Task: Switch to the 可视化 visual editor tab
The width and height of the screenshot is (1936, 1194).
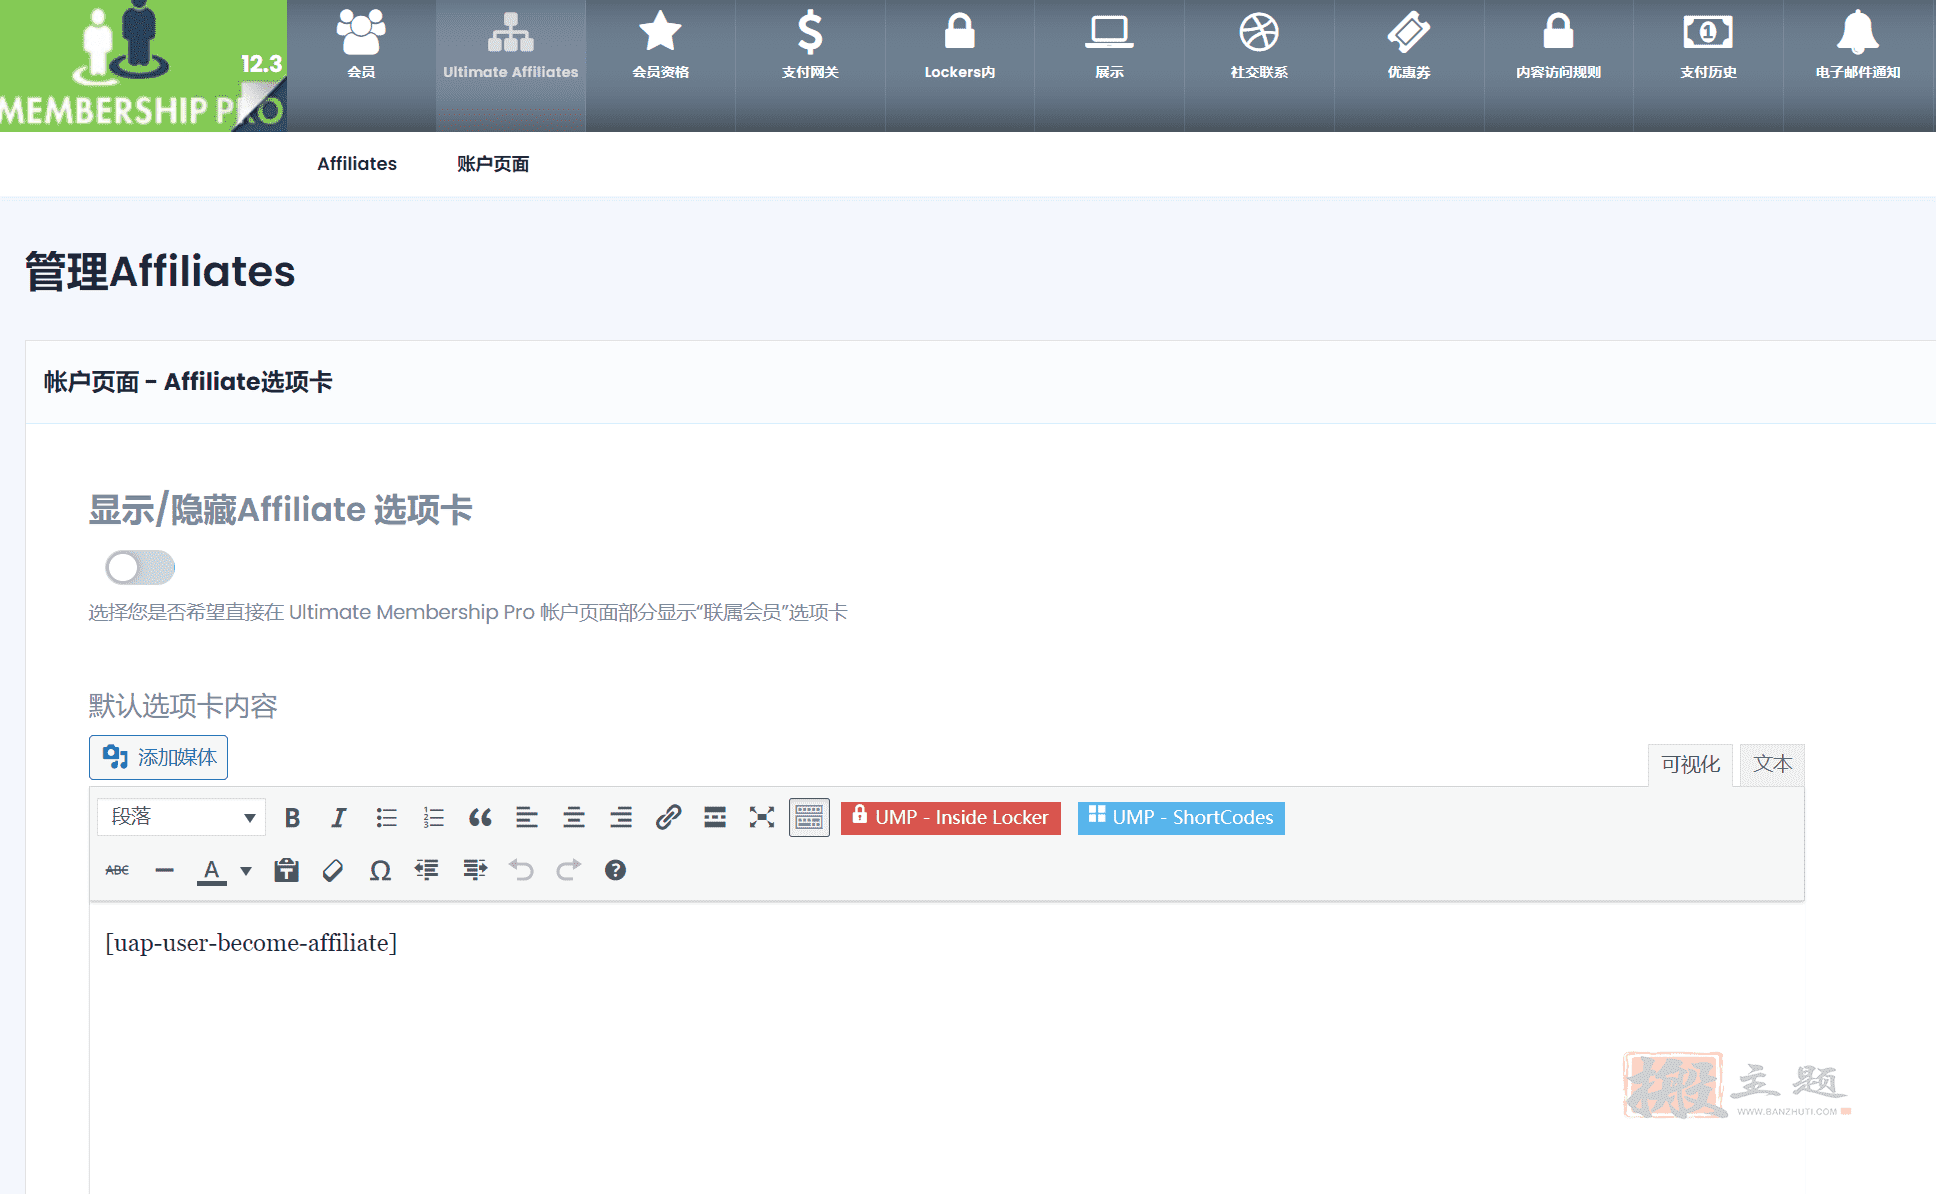Action: pos(1690,765)
